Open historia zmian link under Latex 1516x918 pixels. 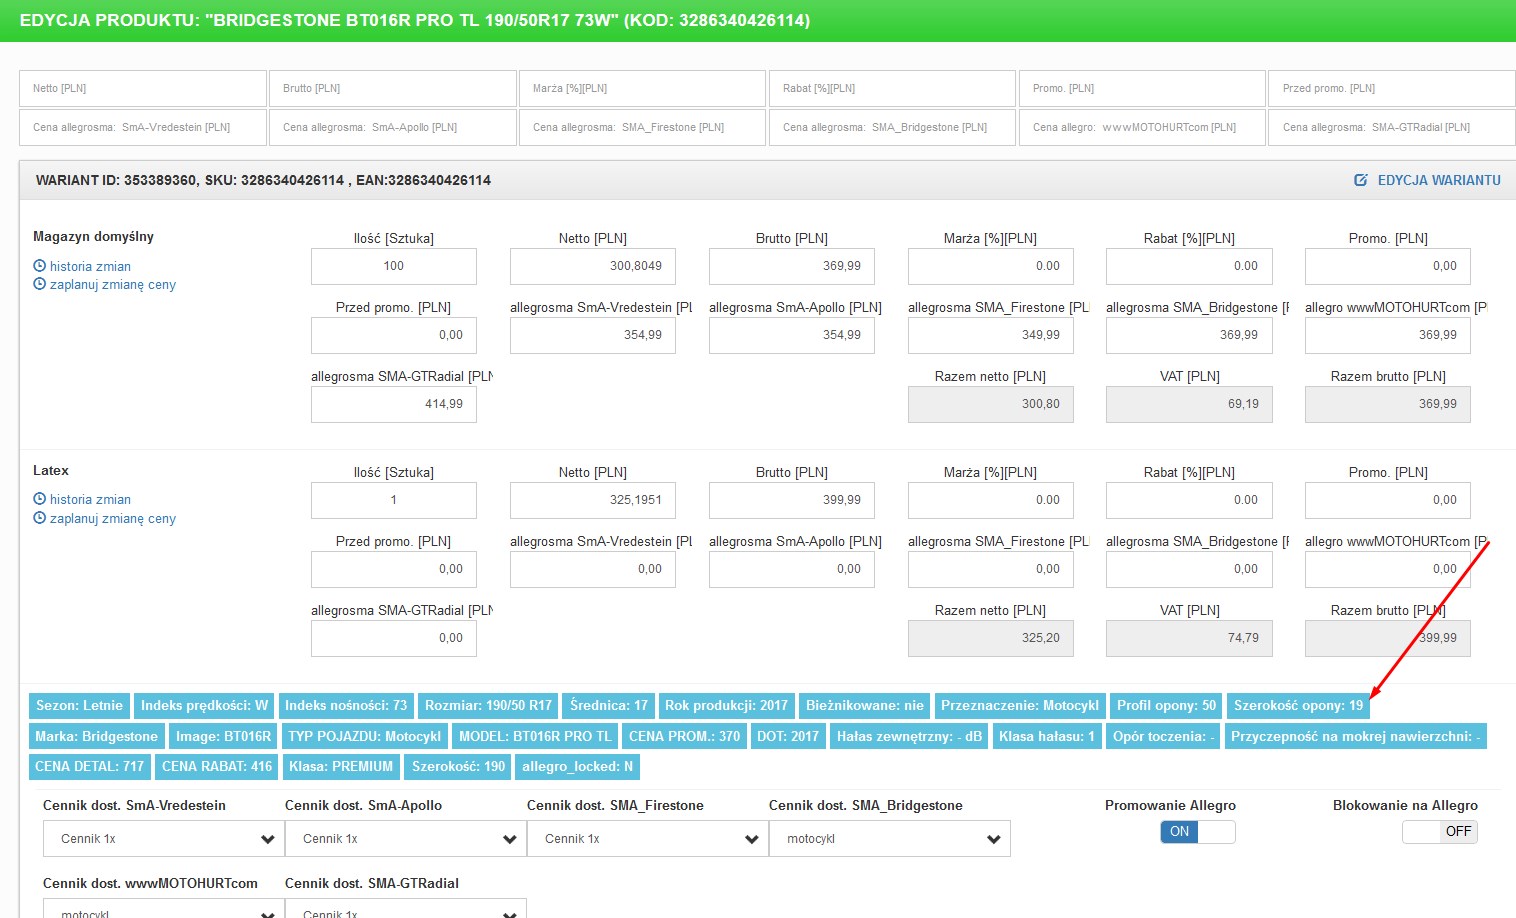pos(90,499)
